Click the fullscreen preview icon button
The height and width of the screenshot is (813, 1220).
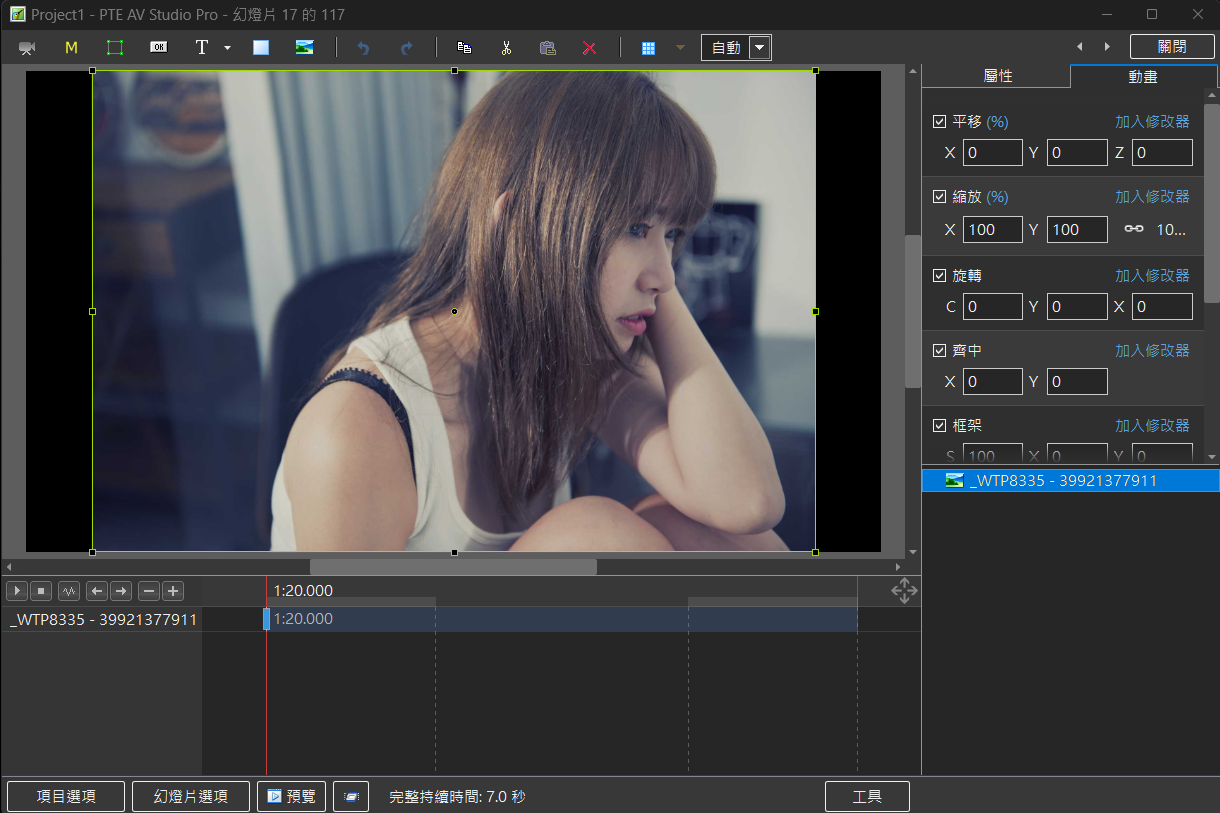(x=351, y=797)
